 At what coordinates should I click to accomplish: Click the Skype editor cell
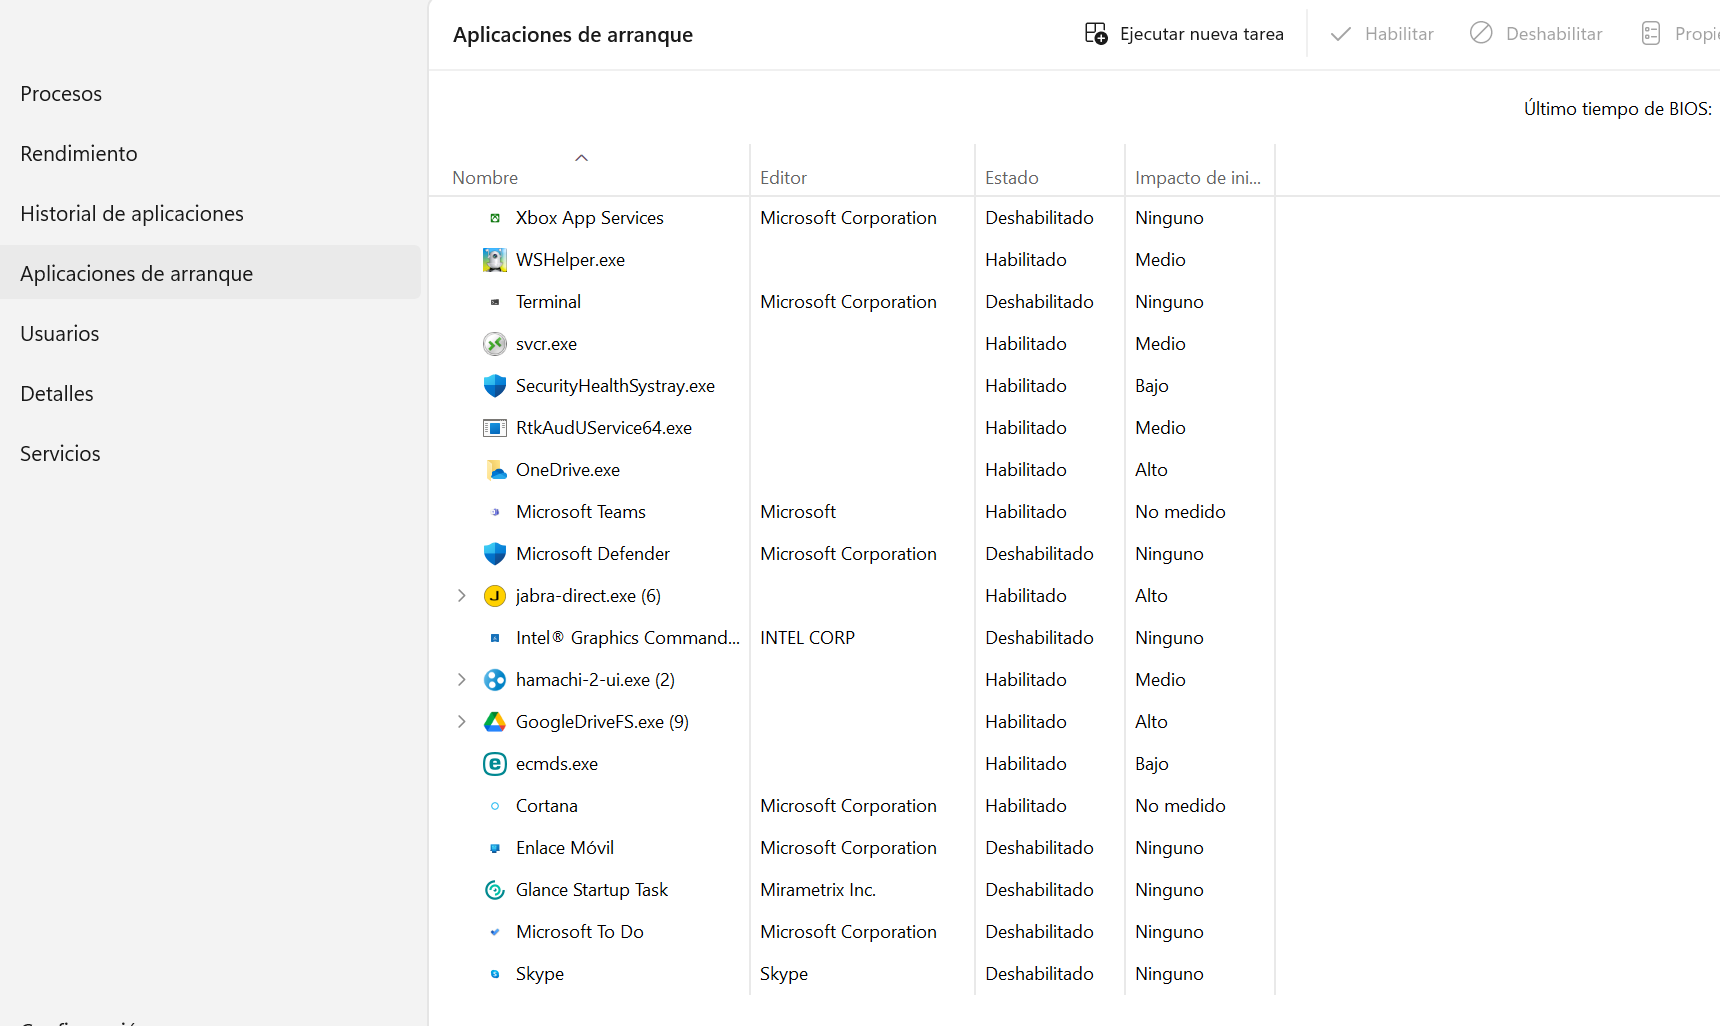point(784,974)
